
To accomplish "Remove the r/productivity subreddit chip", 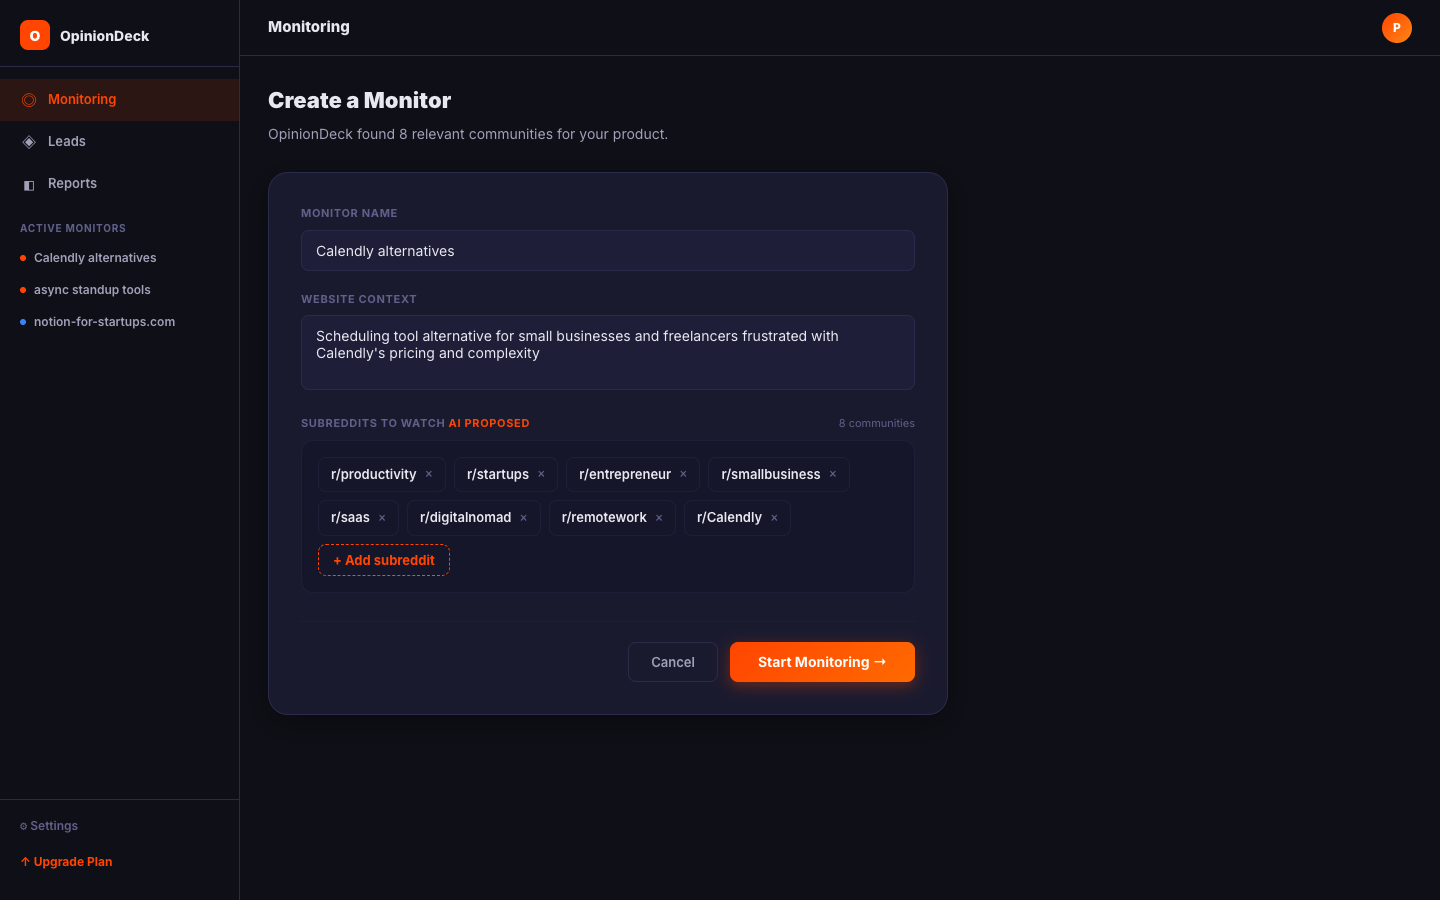I will point(428,473).
